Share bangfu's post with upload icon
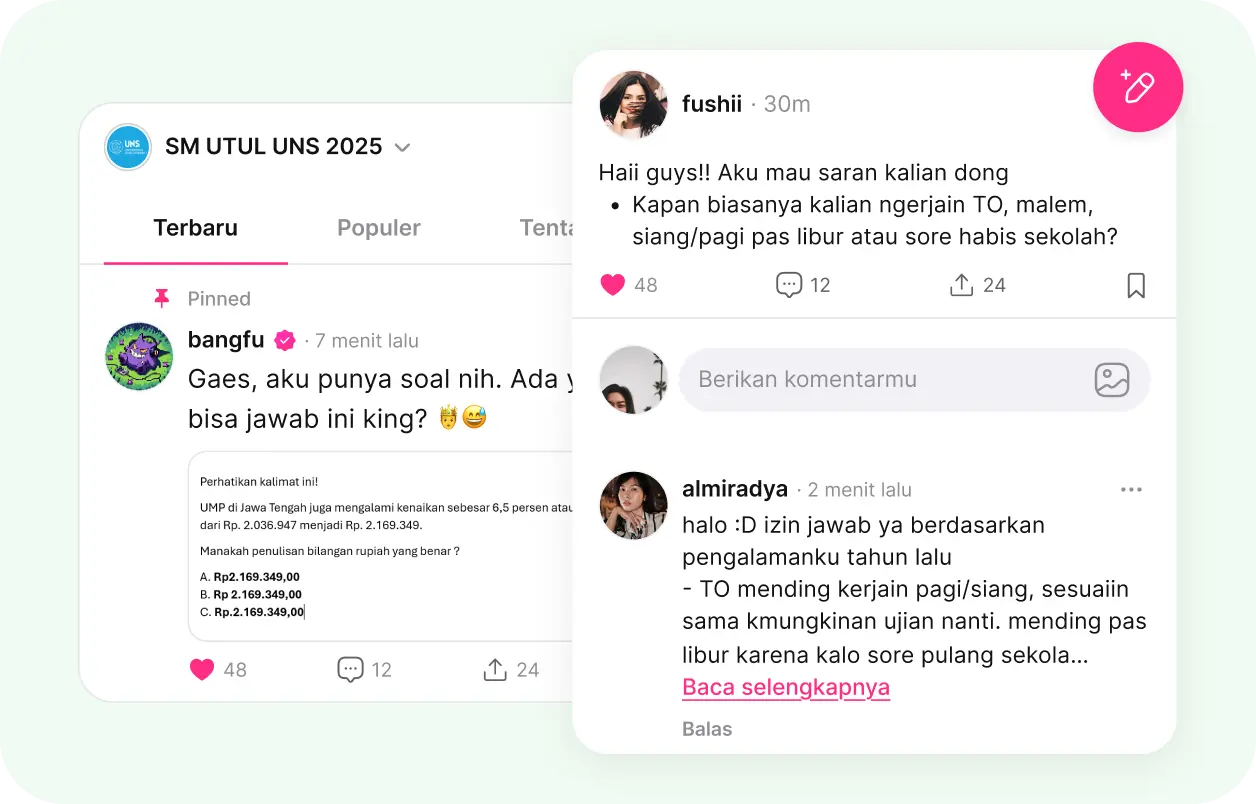Image resolution: width=1256 pixels, height=804 pixels. 495,670
